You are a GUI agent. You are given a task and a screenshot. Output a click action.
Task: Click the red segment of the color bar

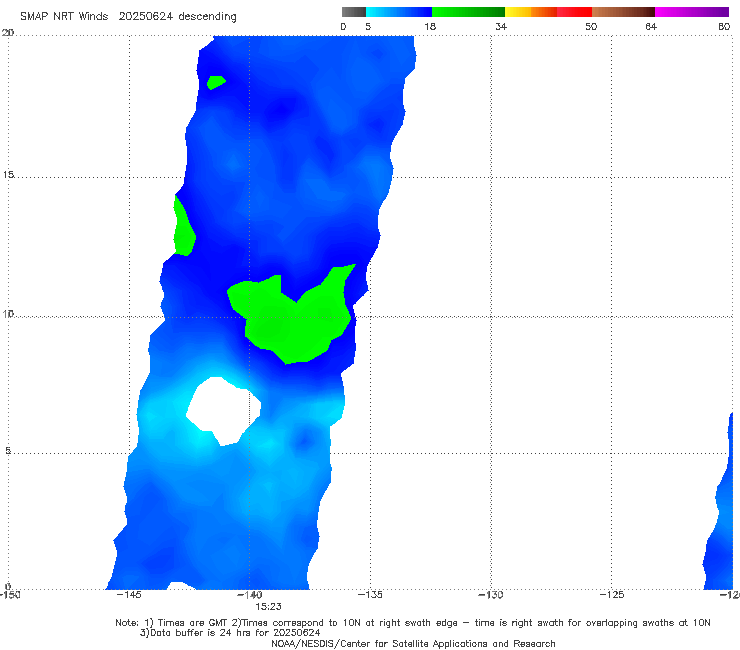574,12
